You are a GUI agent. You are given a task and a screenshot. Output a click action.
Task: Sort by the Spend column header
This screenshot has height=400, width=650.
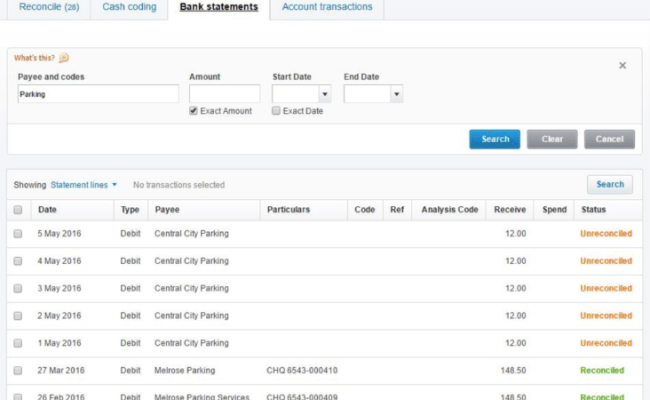[x=554, y=210]
